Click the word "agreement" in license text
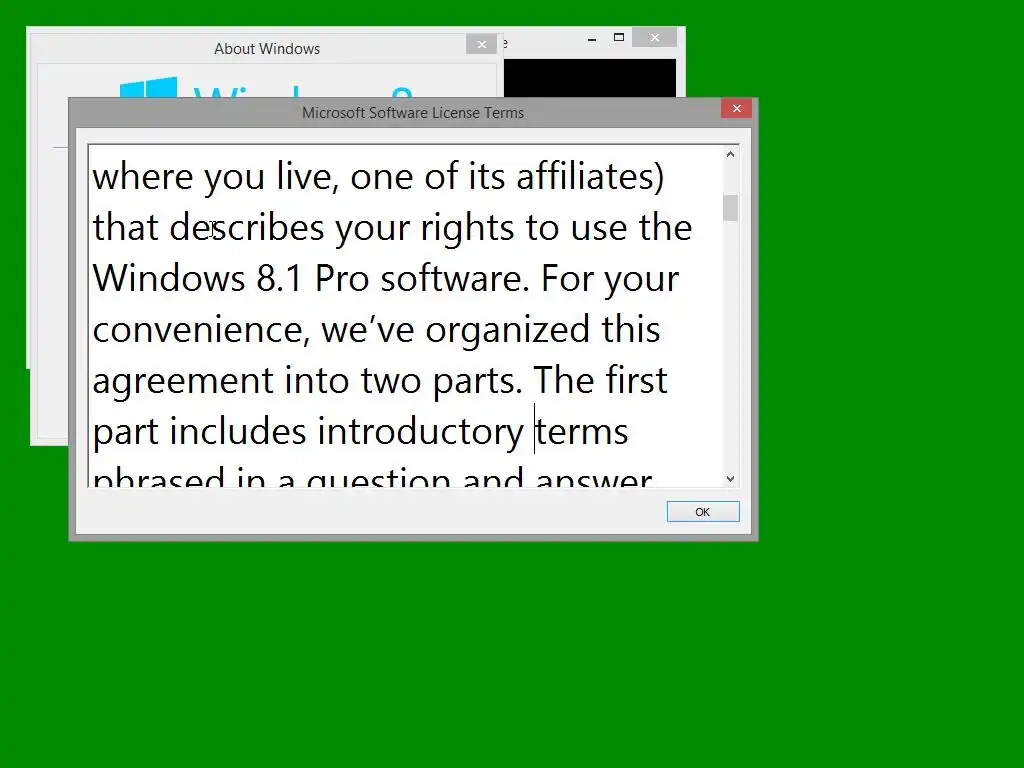Screen dimensions: 1024x768 click(x=183, y=382)
